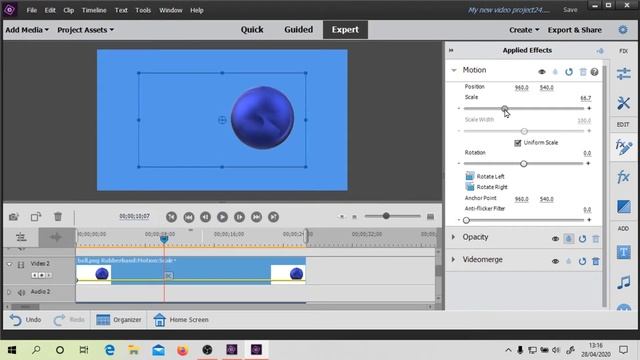
Task: Toggle Videomerge effect visibility eye
Action: (555, 261)
